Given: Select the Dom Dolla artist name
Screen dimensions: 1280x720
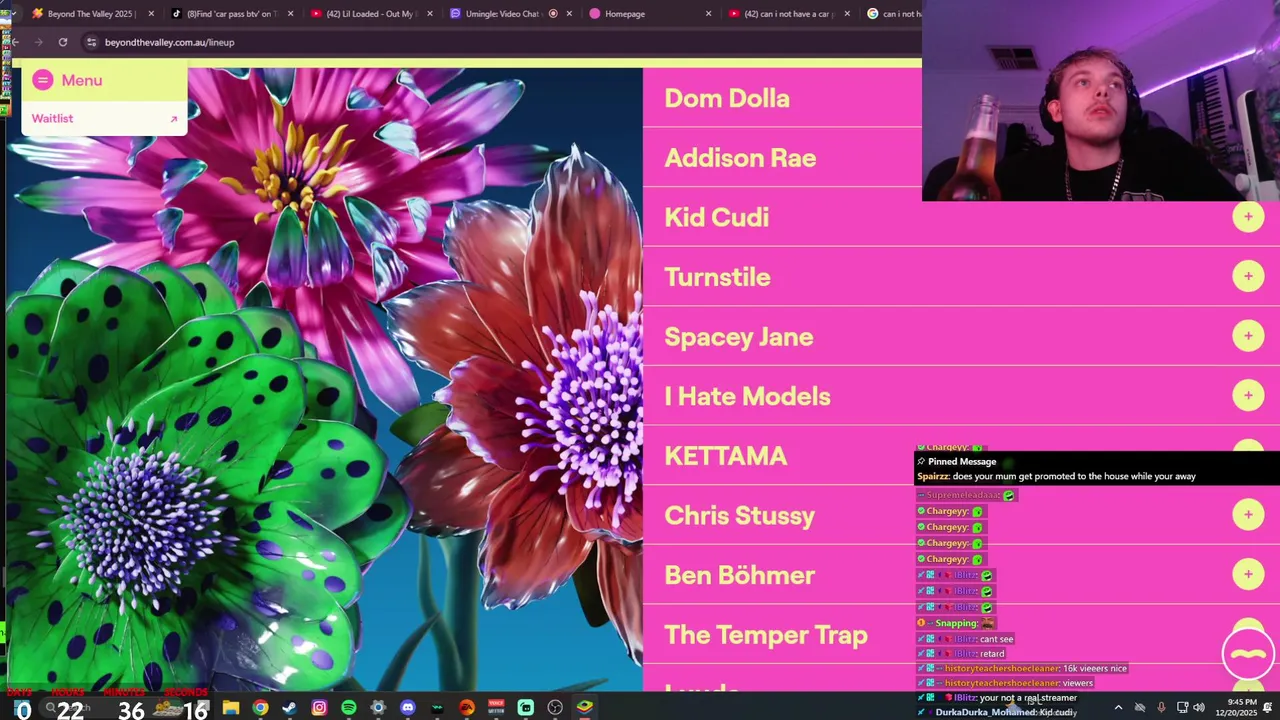Looking at the screenshot, I should coord(727,98).
